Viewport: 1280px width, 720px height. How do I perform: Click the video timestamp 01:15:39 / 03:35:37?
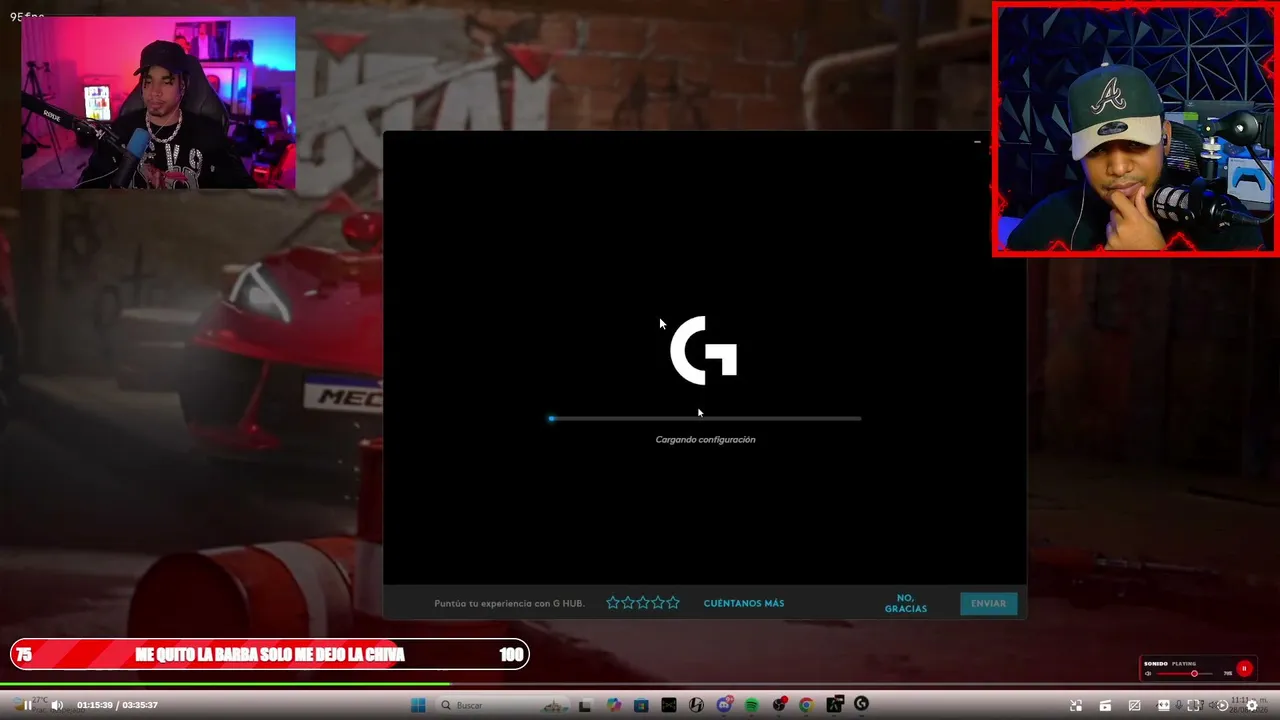(117, 705)
